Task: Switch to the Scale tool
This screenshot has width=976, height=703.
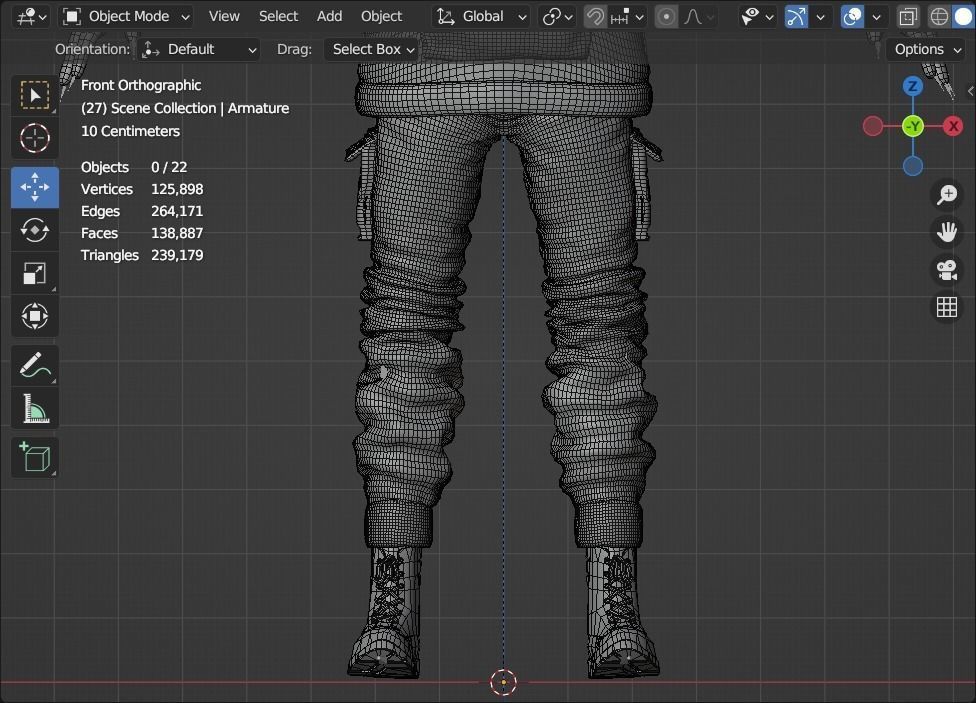Action: (35, 273)
